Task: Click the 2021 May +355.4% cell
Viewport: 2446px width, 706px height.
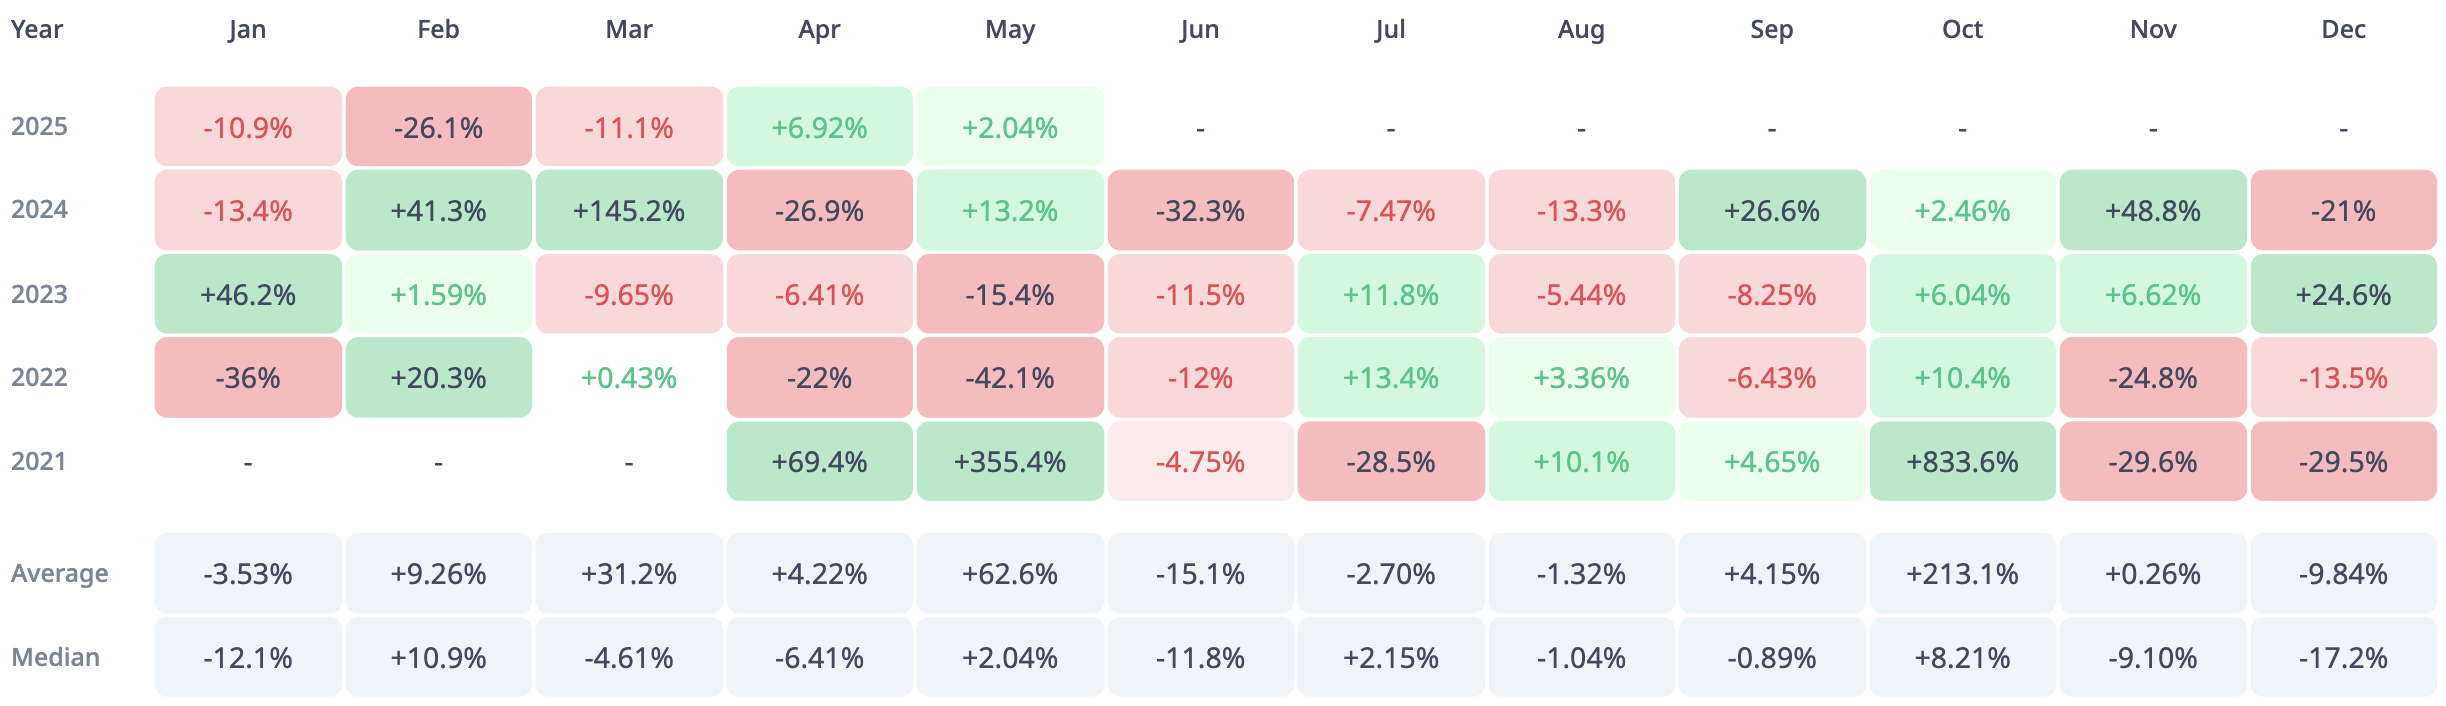Action: 1010,462
